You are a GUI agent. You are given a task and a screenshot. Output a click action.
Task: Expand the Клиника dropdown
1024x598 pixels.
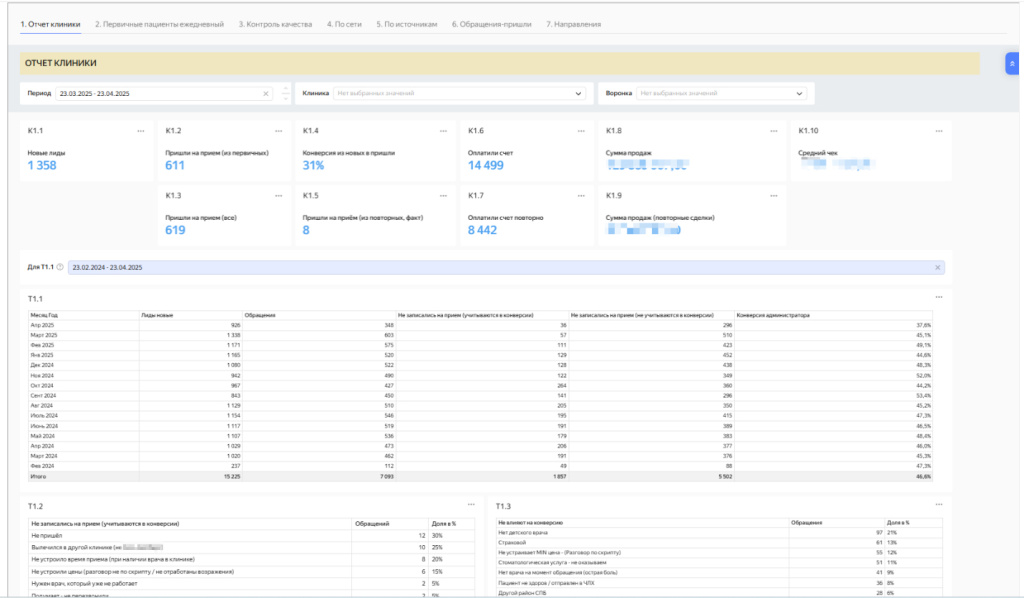click(578, 94)
